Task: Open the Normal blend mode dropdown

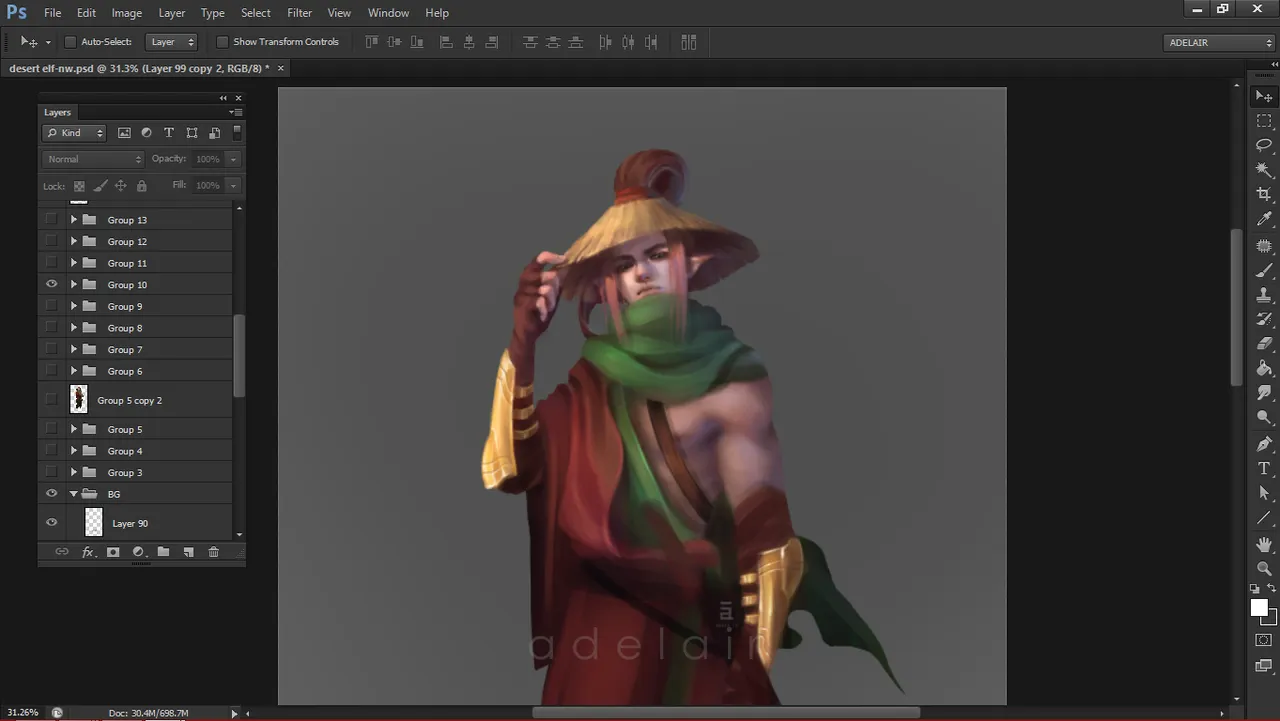Action: 94,159
